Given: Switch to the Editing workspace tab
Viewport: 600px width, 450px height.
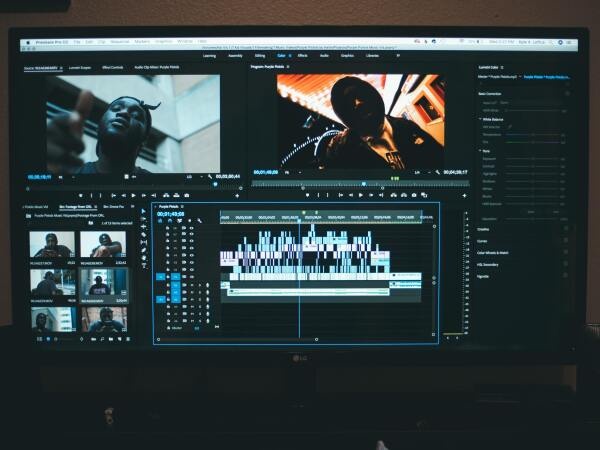Looking at the screenshot, I should coord(259,56).
